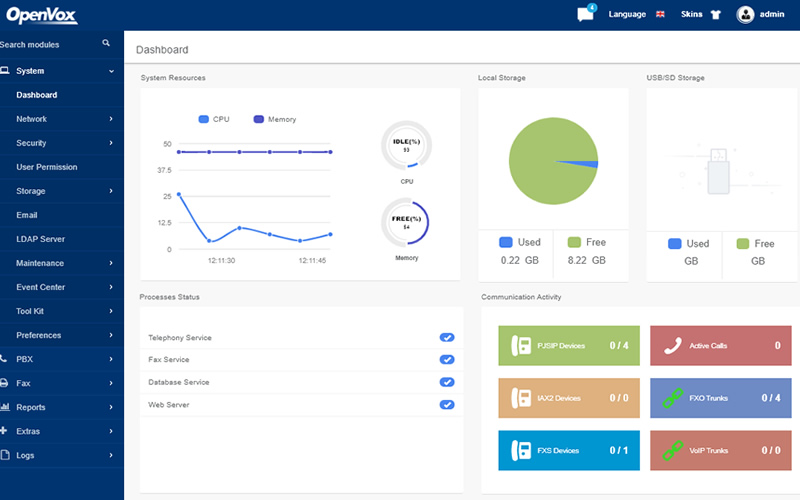800x500 pixels.
Task: Click the Skins link in header
Action: (691, 14)
